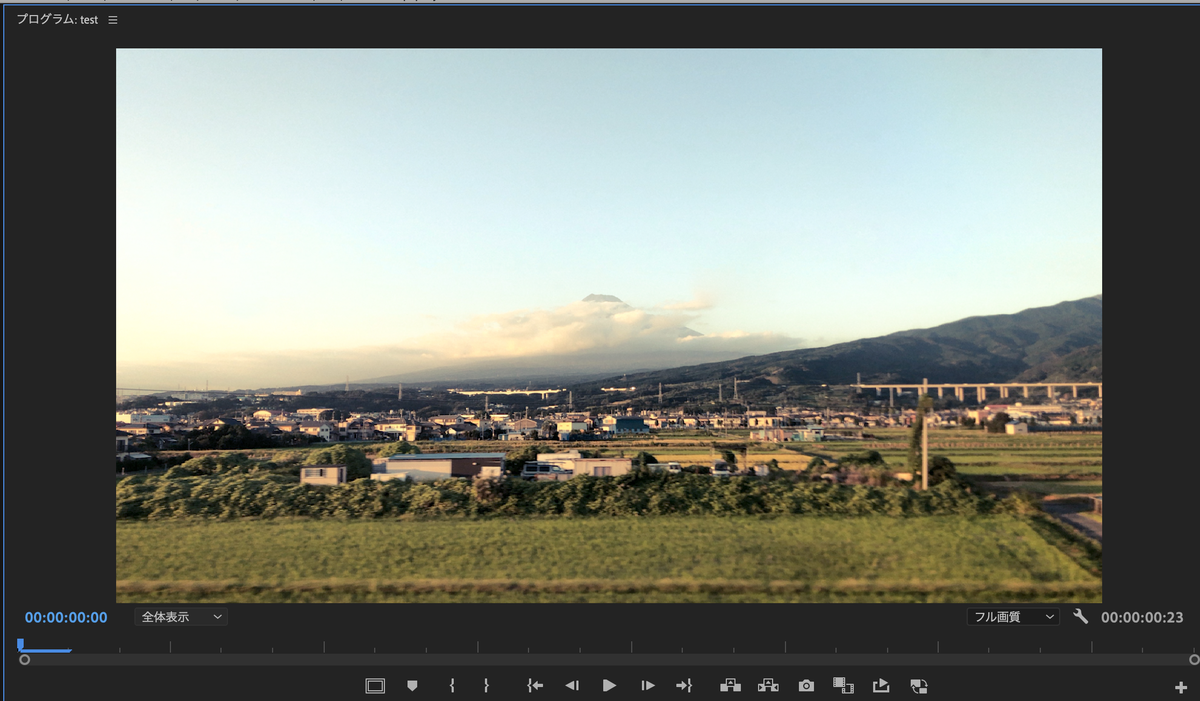
Task: Click the Mark In brace icon
Action: point(452,686)
